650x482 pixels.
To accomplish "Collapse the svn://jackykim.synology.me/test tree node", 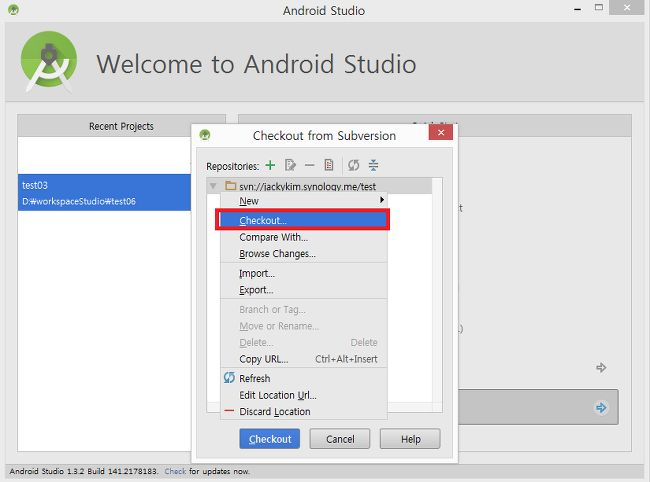I will 213,186.
